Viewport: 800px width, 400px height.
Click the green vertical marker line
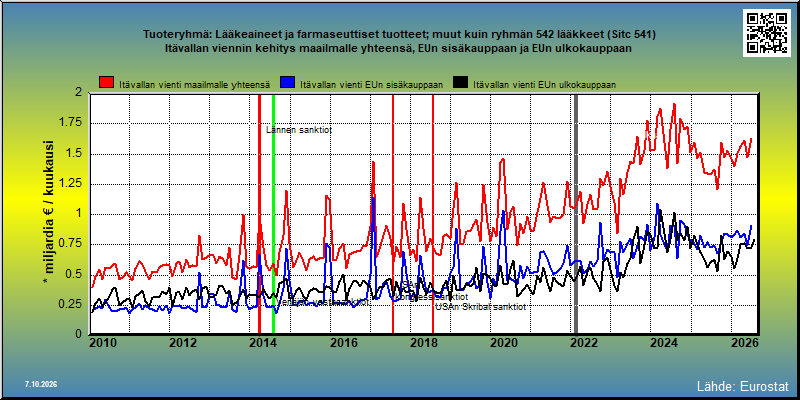pos(273,214)
